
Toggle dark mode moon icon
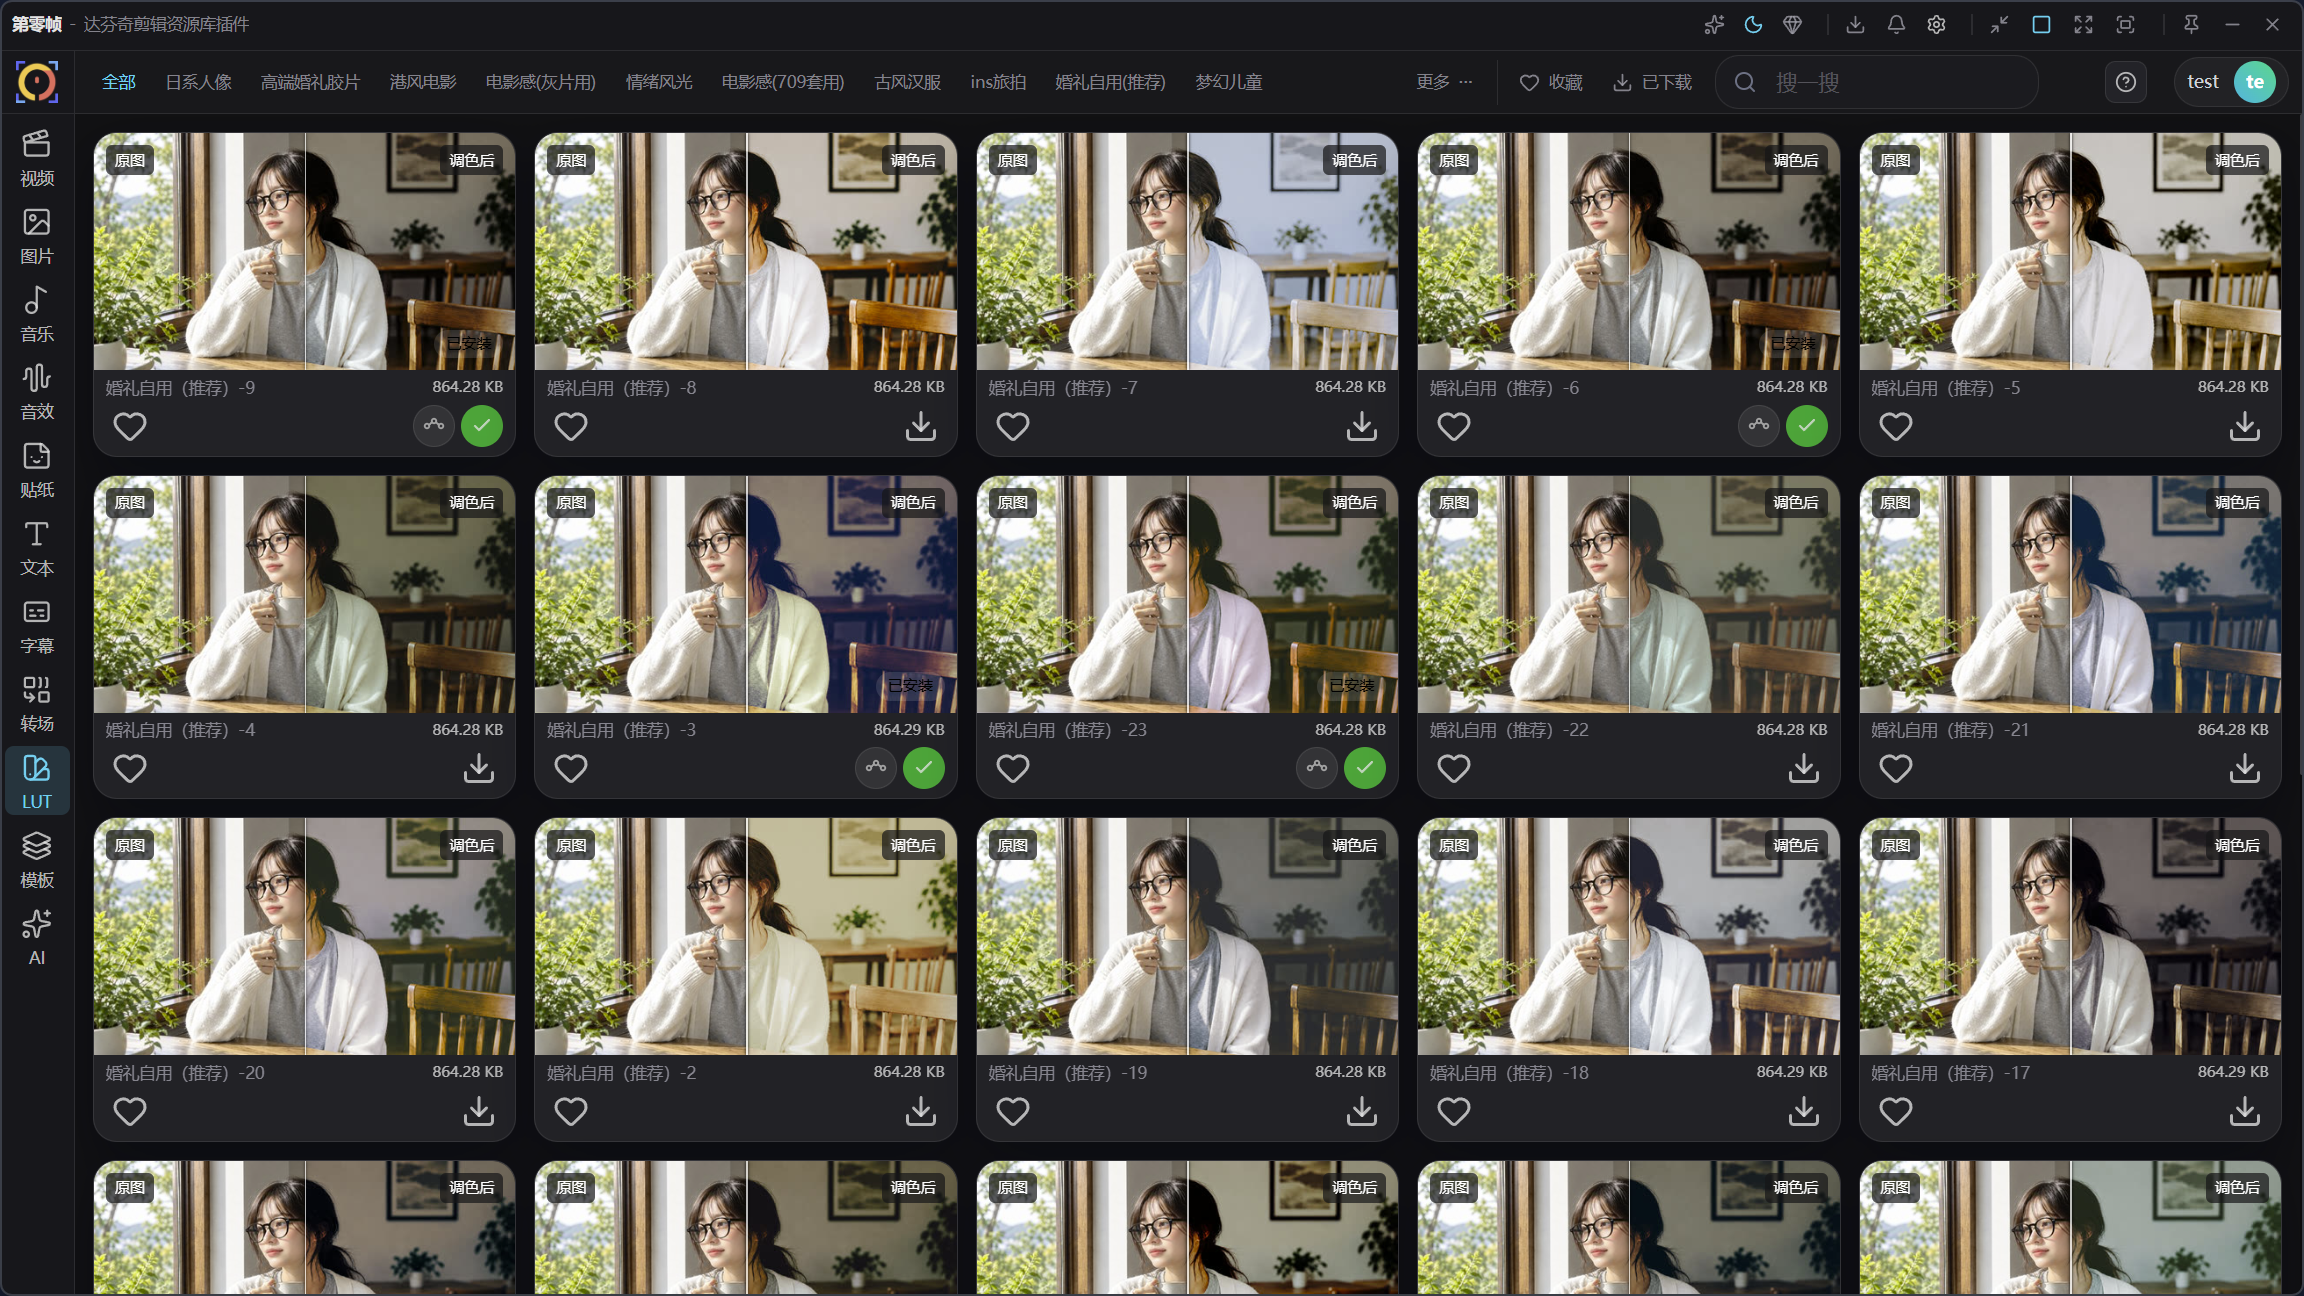(x=1753, y=25)
